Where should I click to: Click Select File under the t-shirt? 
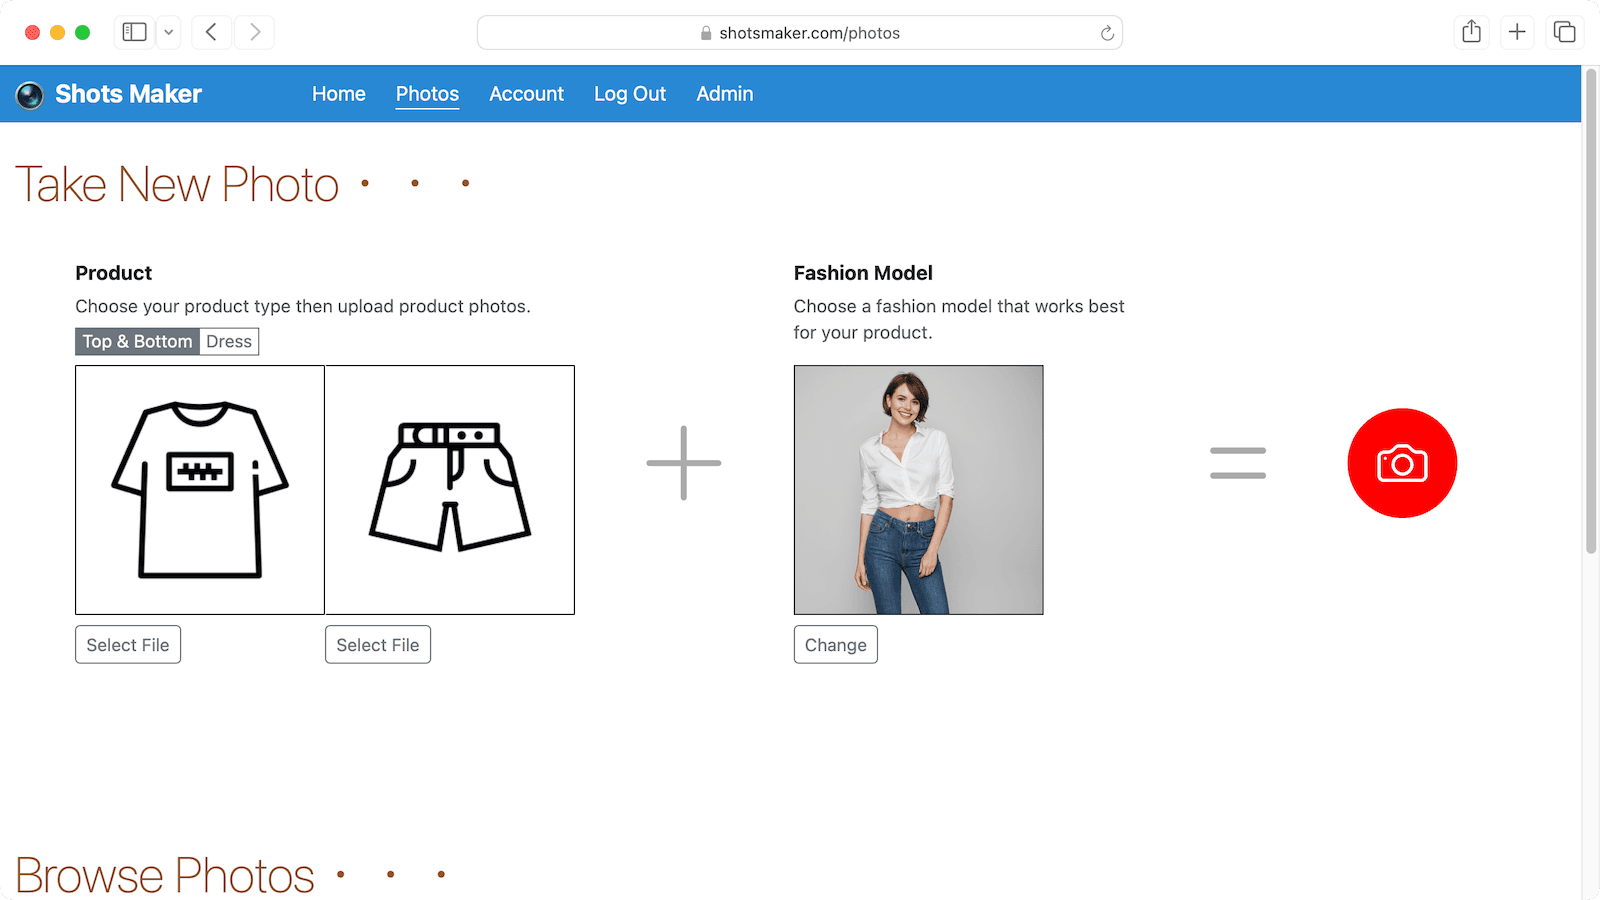click(x=127, y=644)
